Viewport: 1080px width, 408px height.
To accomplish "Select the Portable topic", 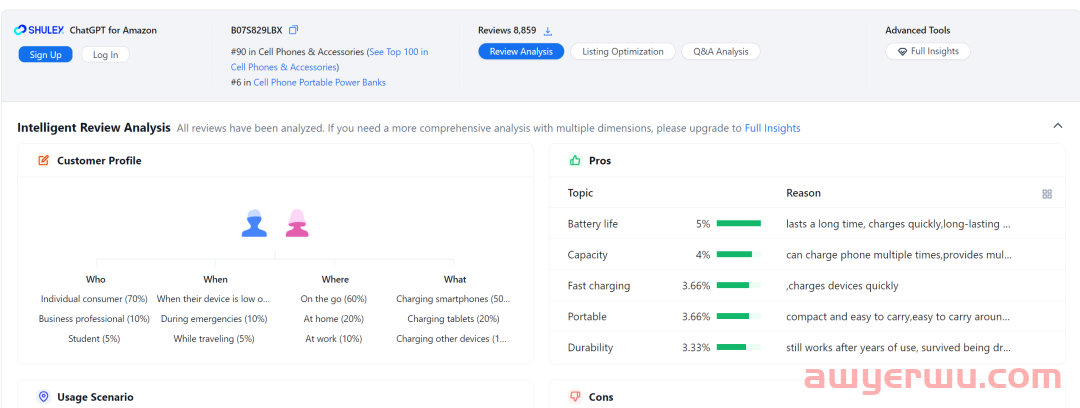I will point(586,316).
